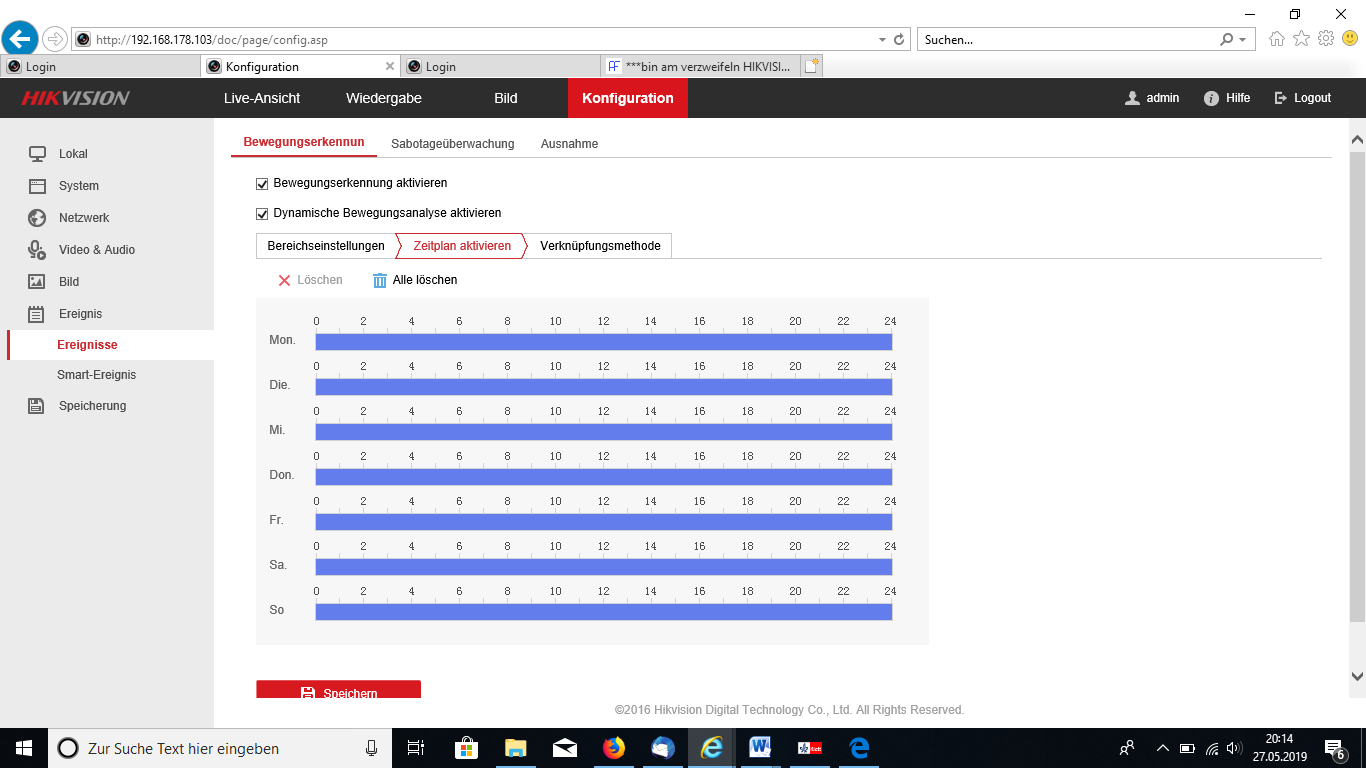
Task: Select Smart-Ereignis in the sidebar
Action: coord(96,375)
